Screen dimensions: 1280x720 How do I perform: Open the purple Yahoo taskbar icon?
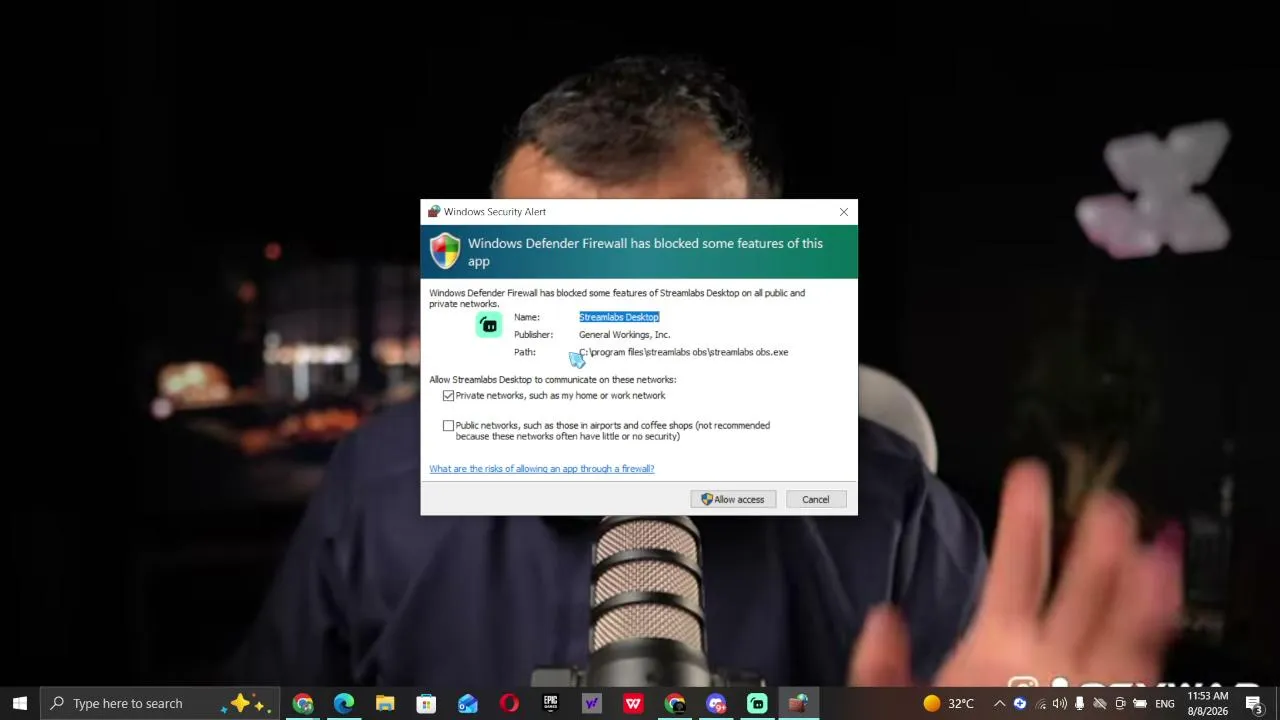592,703
